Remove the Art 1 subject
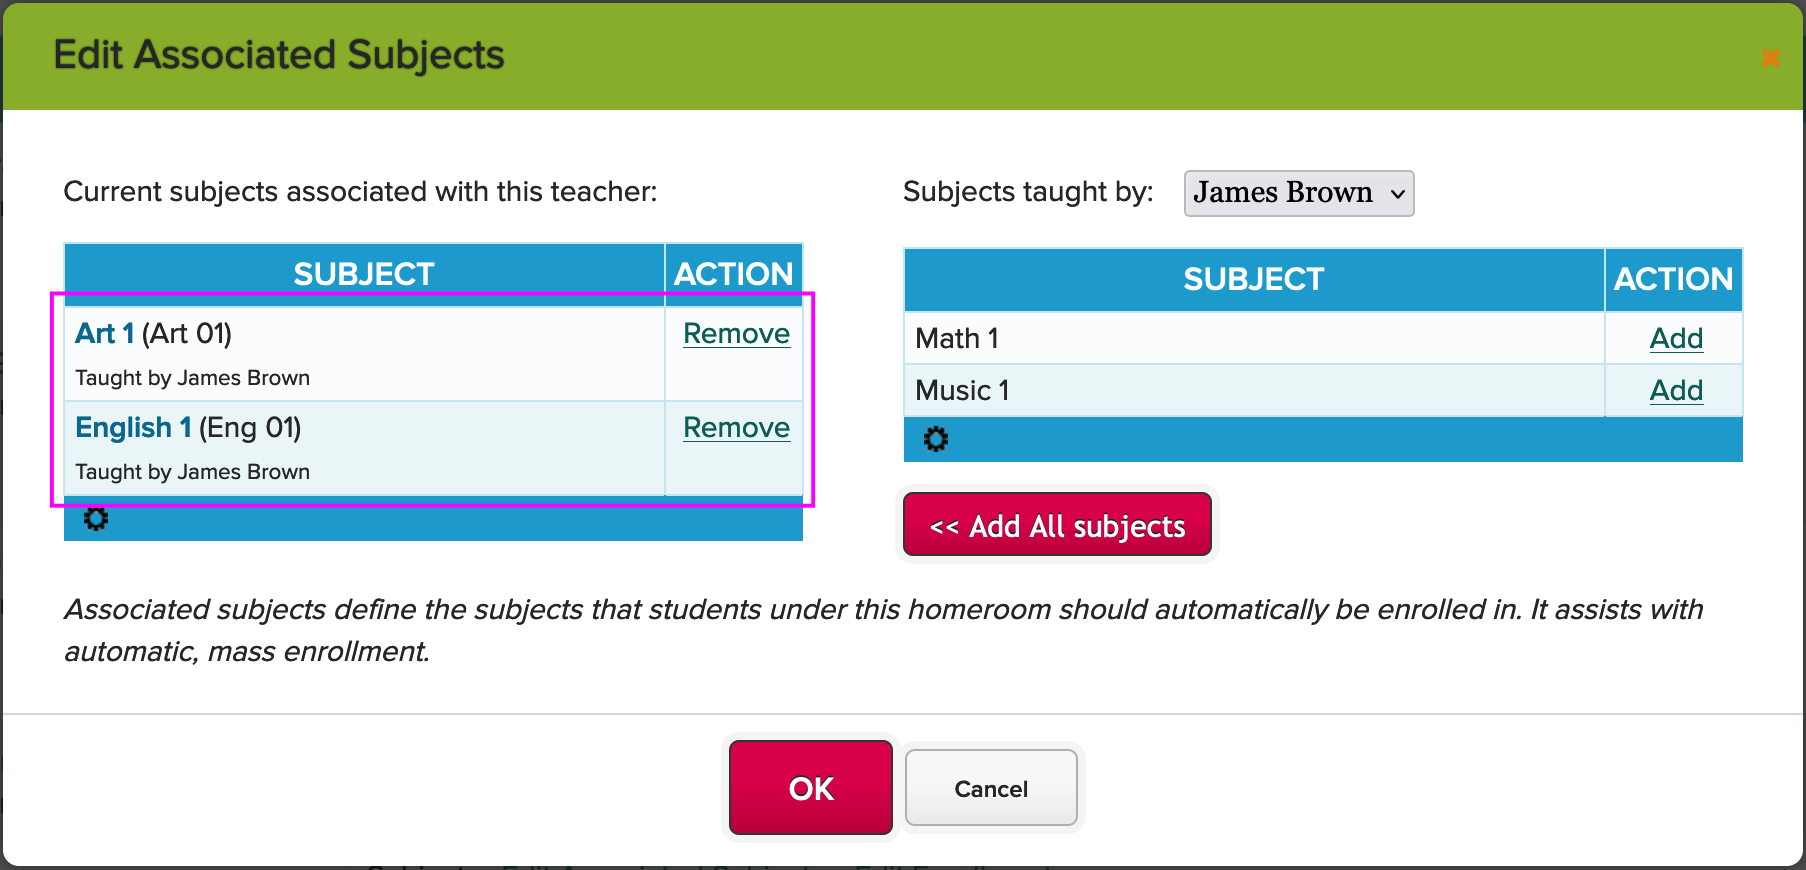 coord(736,334)
